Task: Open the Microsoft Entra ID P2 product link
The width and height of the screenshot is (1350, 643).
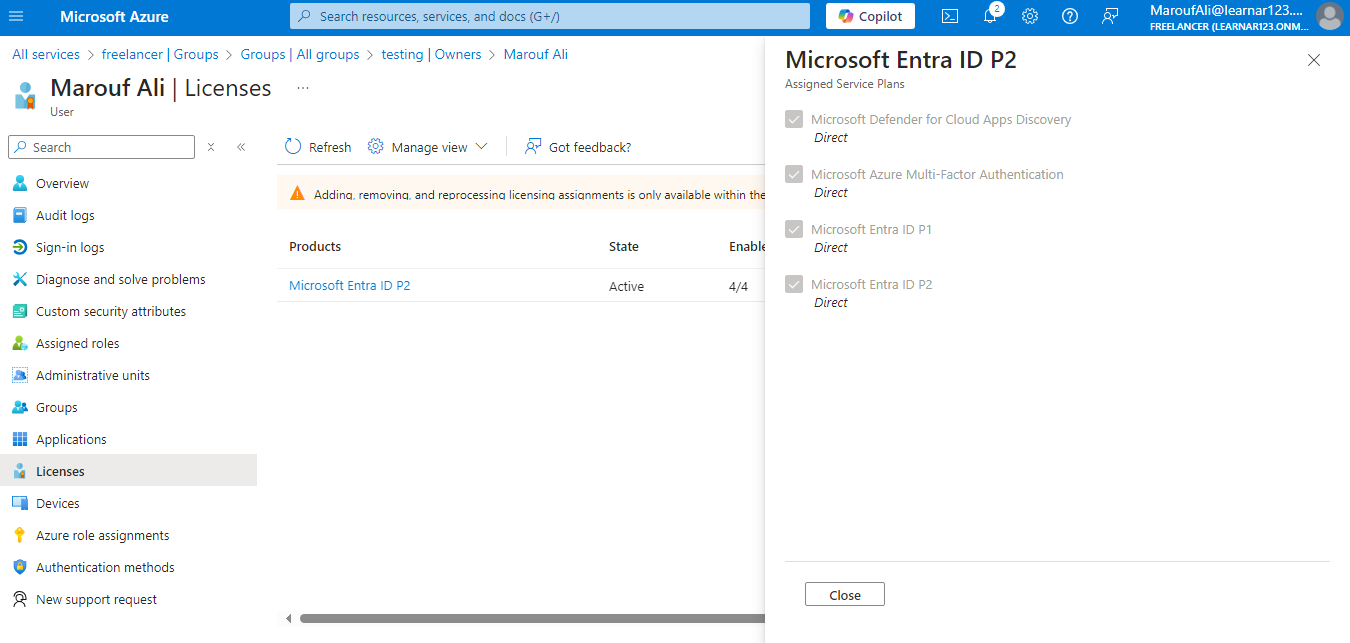Action: 349,285
